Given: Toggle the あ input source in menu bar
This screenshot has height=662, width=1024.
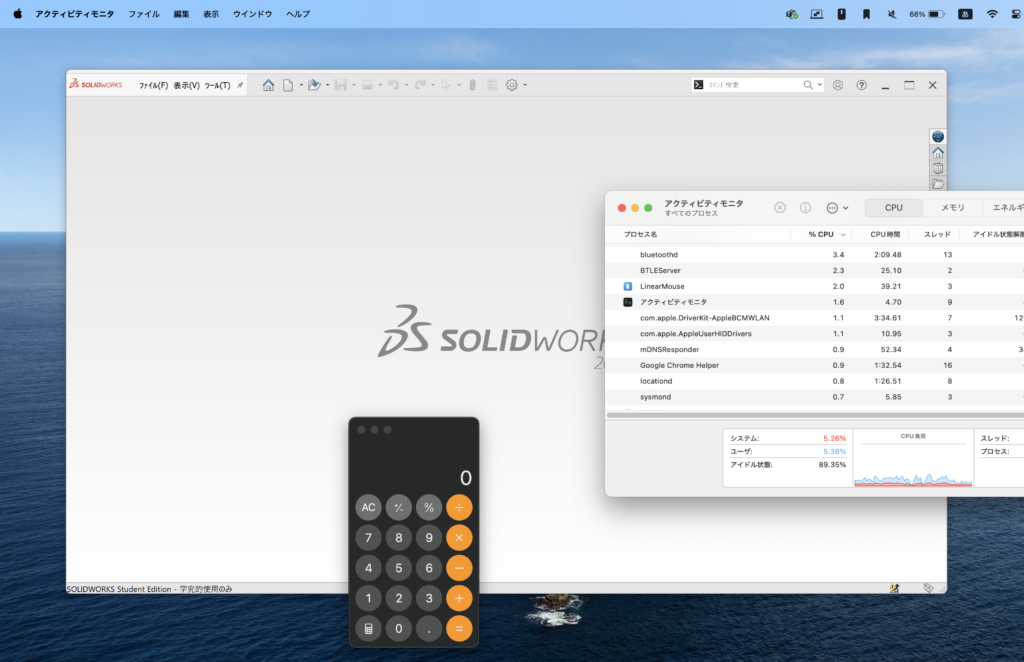Looking at the screenshot, I should tap(965, 14).
